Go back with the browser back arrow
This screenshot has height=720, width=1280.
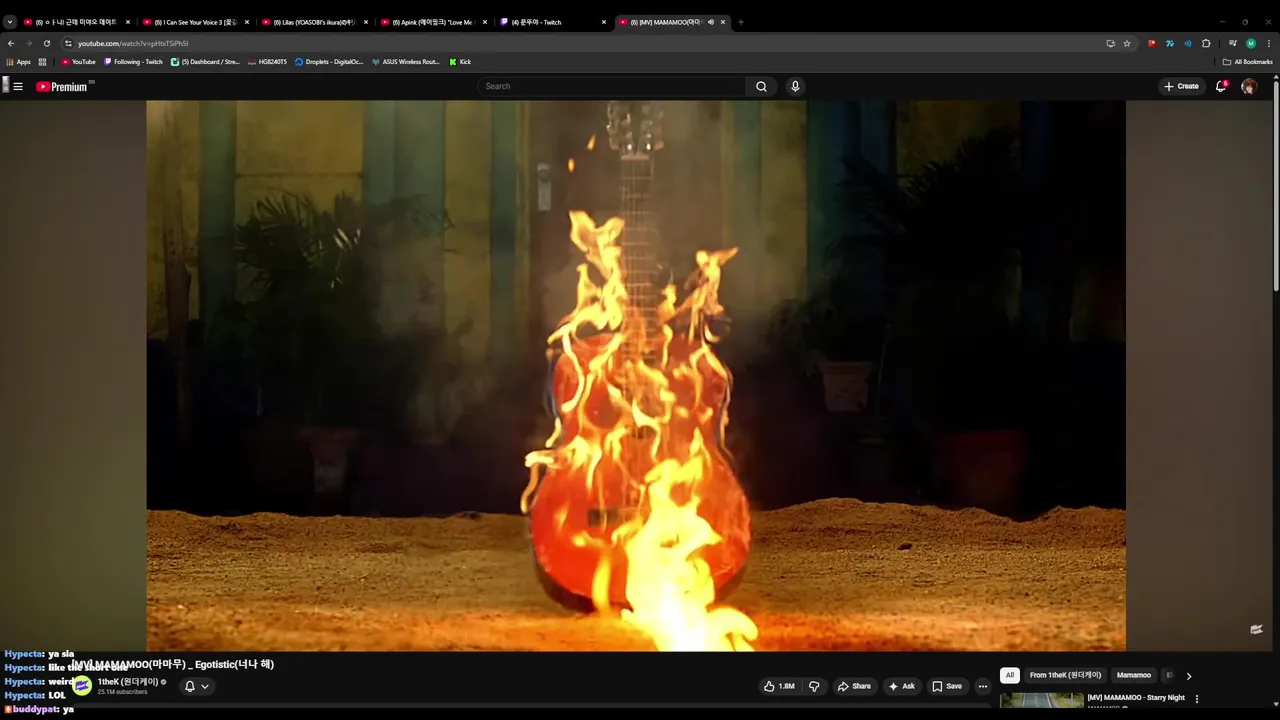(11, 43)
